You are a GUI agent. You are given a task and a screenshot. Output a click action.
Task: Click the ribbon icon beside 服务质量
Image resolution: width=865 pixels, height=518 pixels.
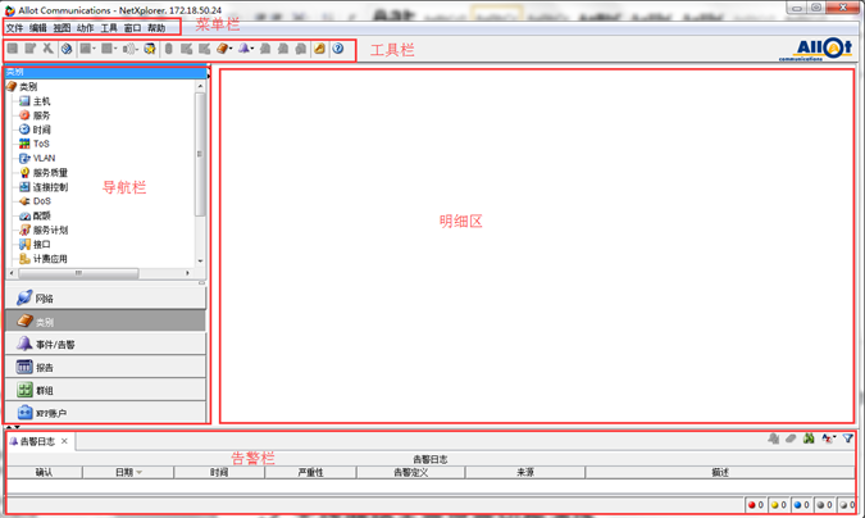24,173
